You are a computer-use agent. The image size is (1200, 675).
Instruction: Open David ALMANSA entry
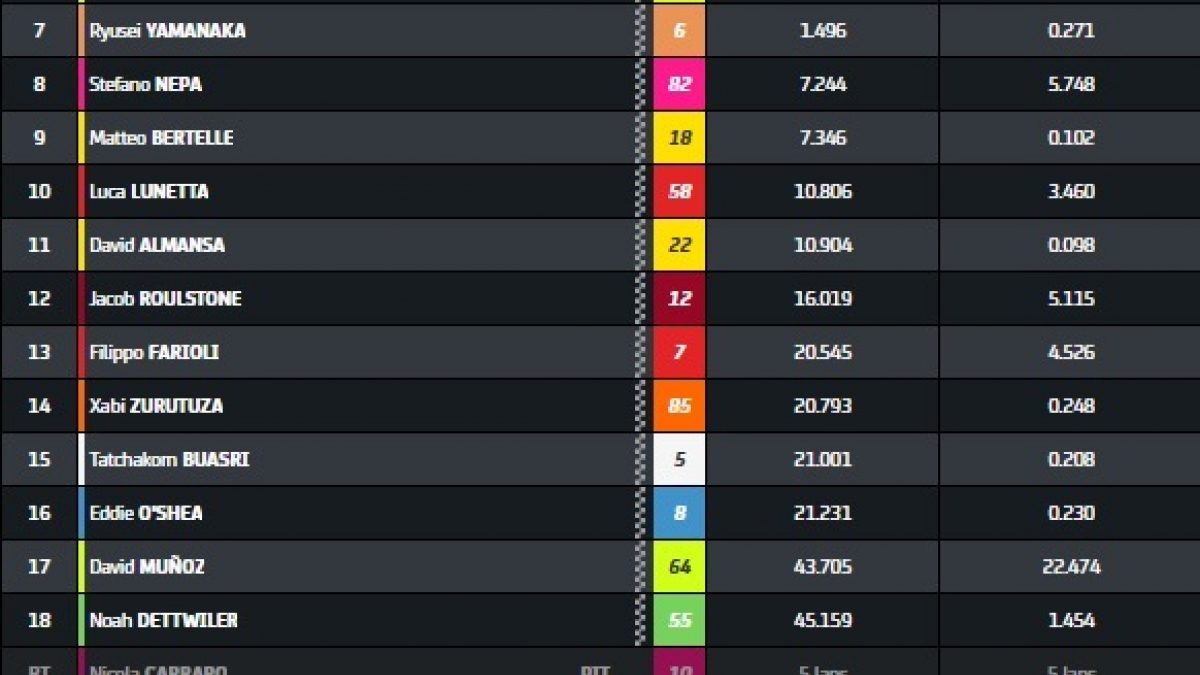click(x=157, y=246)
